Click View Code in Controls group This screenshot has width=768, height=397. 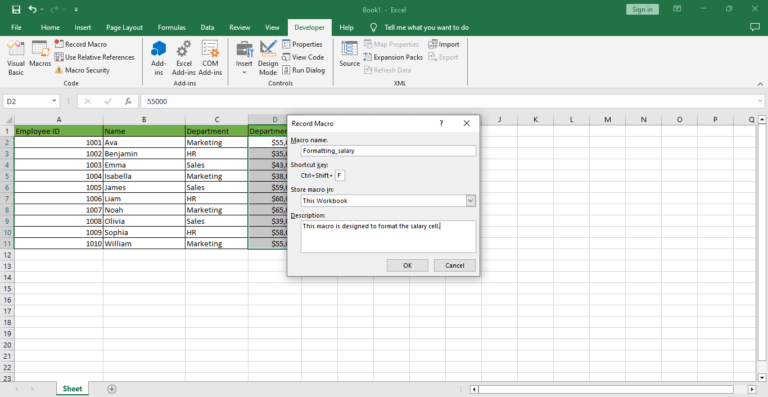click(x=303, y=57)
